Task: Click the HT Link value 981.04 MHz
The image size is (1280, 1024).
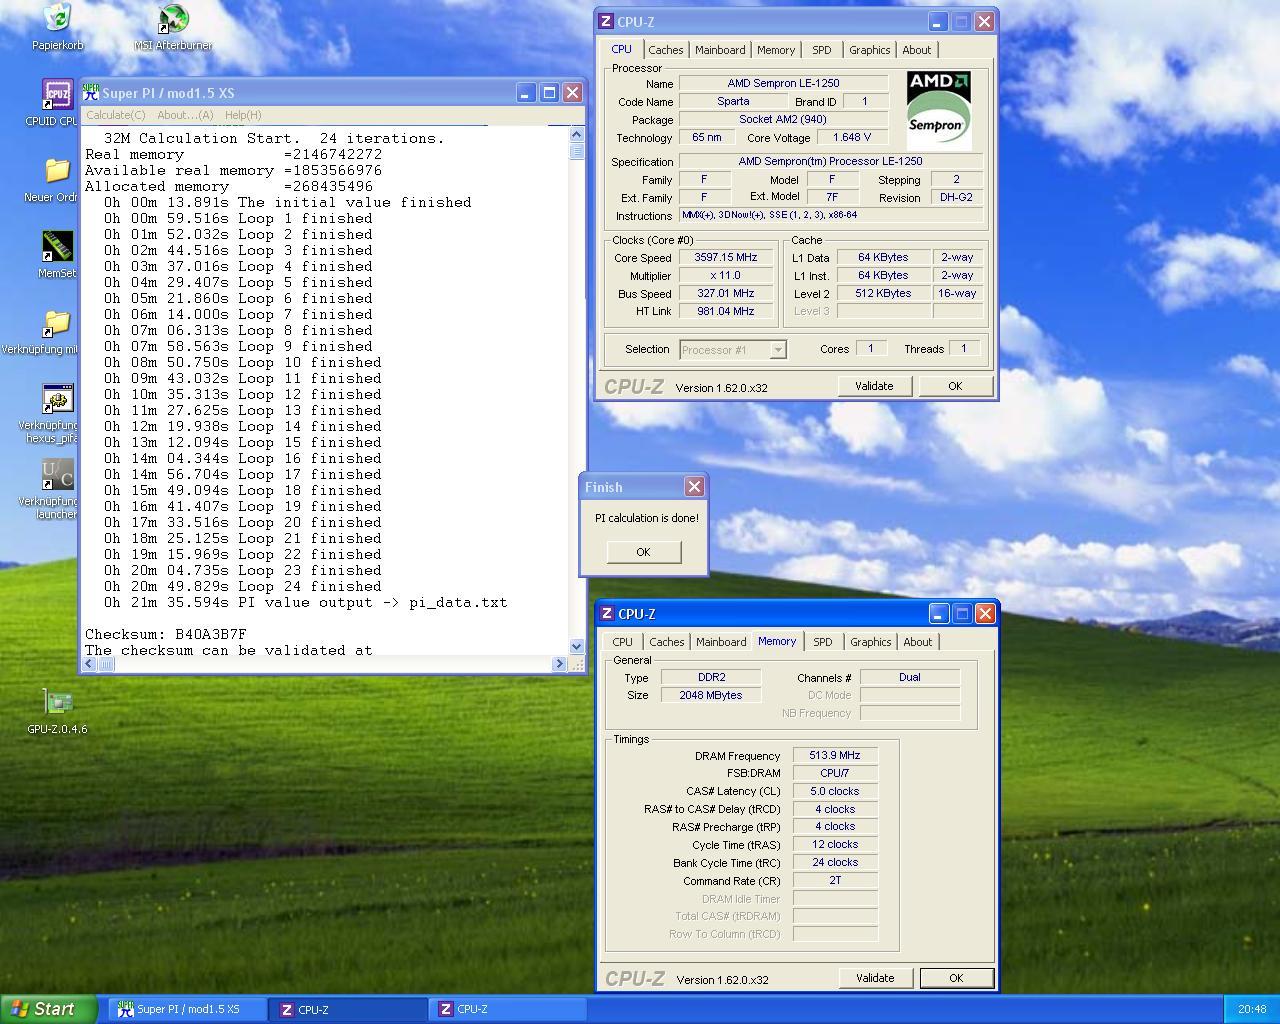Action: [x=725, y=311]
